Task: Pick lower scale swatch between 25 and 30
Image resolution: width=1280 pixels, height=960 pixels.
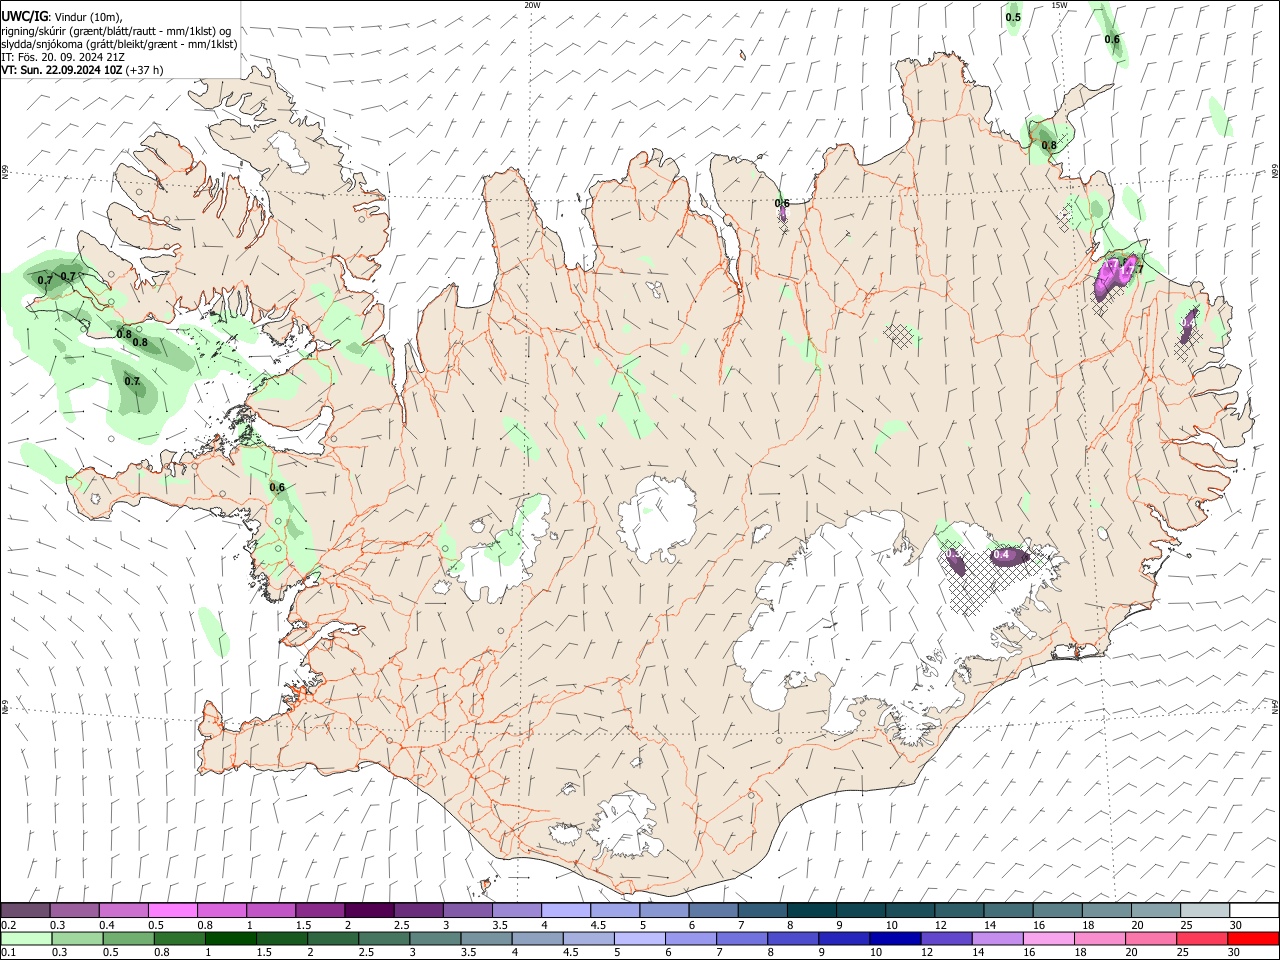Action: 1203,938
